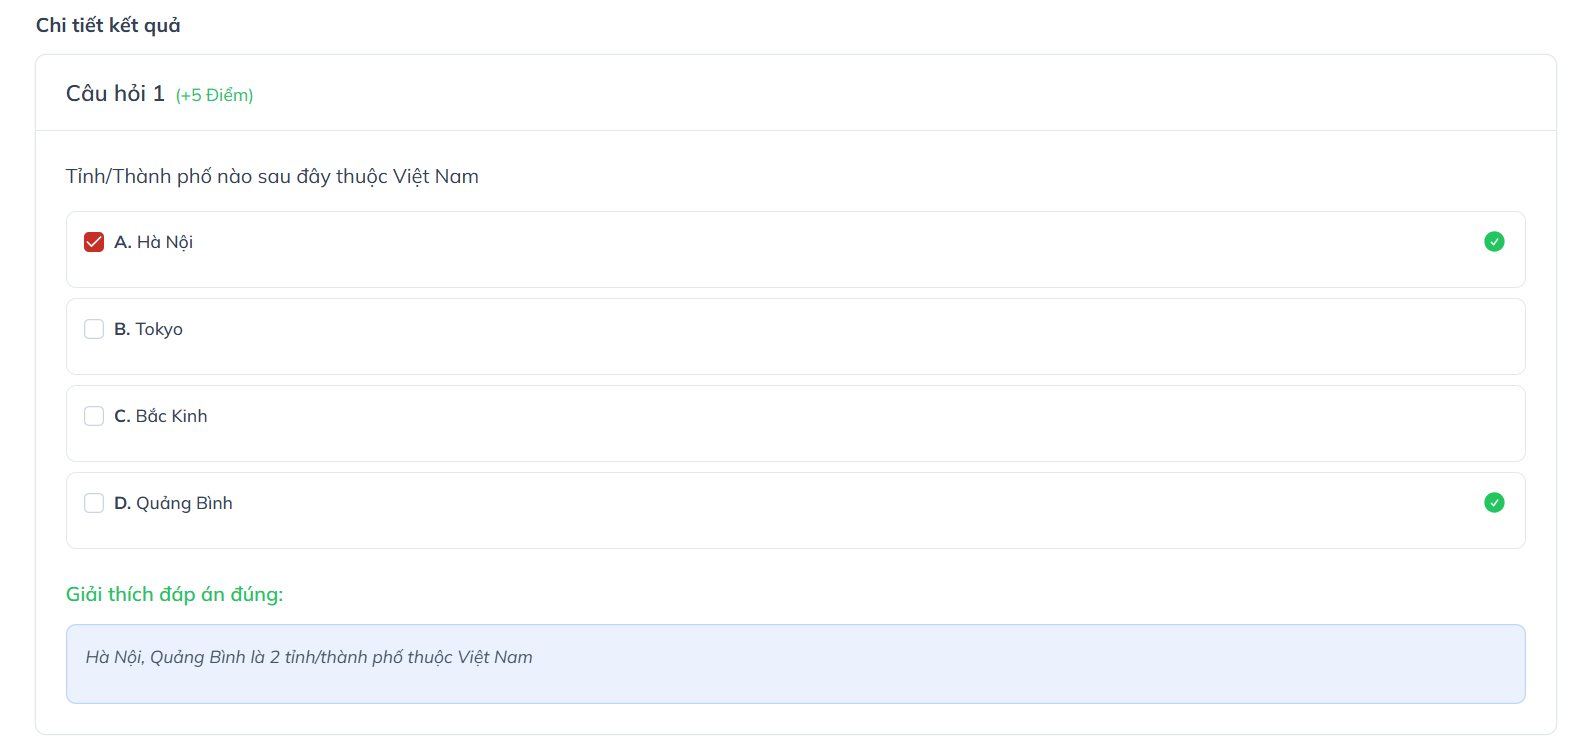Click the 'Câu hỏi 1' question title
The height and width of the screenshot is (755, 1578).
[115, 94]
